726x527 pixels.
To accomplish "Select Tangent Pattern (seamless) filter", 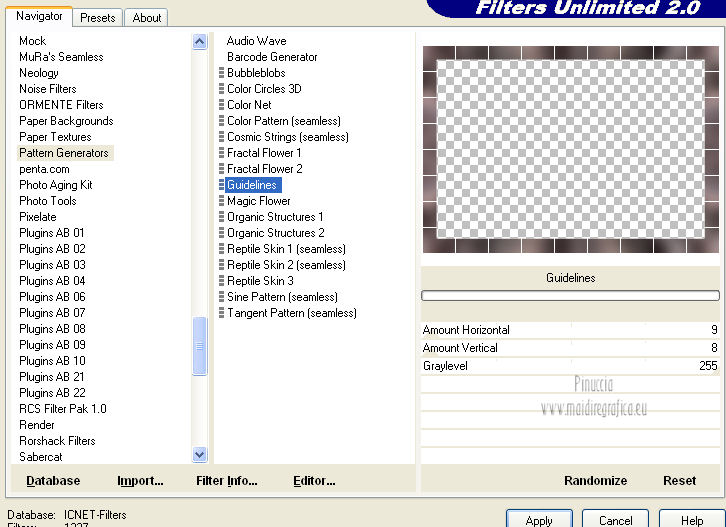I will pyautogui.click(x=292, y=313).
